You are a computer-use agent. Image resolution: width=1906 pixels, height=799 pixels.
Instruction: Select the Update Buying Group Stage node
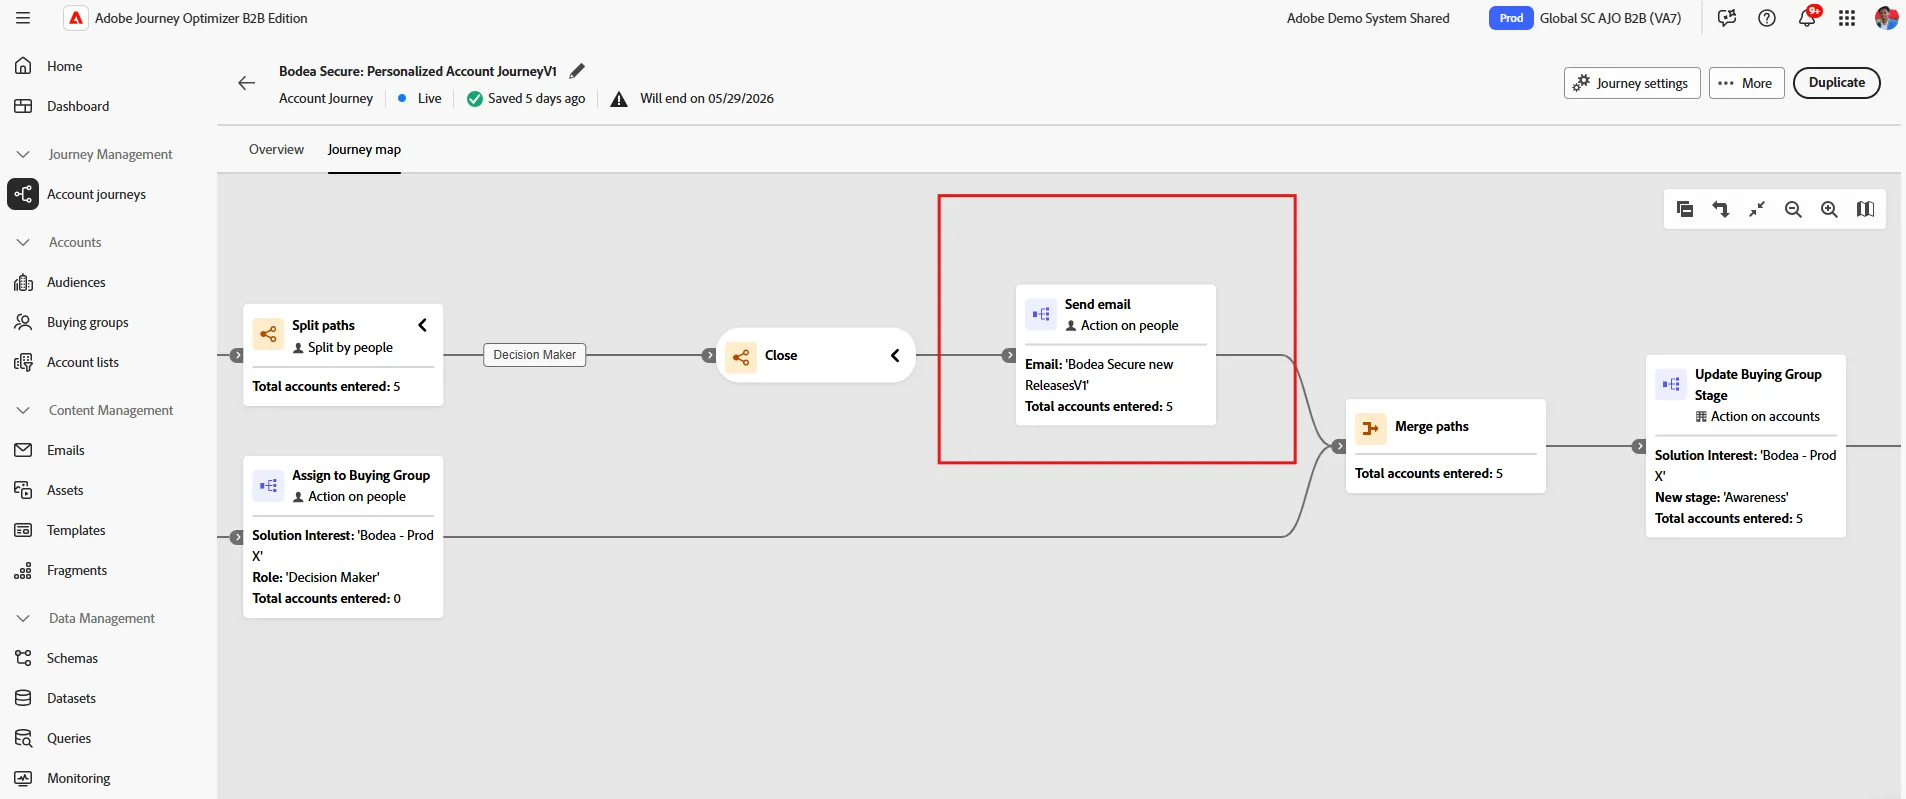[x=1746, y=446]
